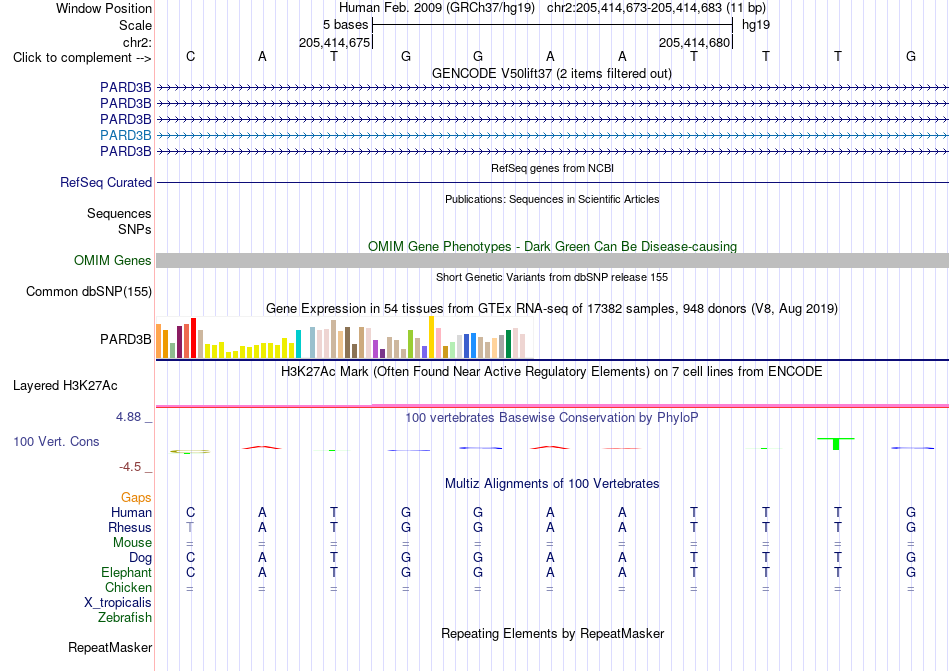Click the 100 Vert. Cons track label

(56, 441)
